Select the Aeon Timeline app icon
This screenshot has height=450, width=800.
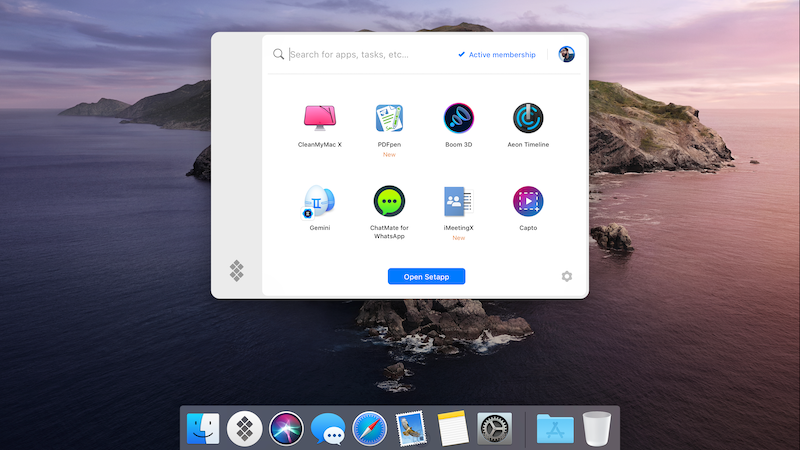528,118
